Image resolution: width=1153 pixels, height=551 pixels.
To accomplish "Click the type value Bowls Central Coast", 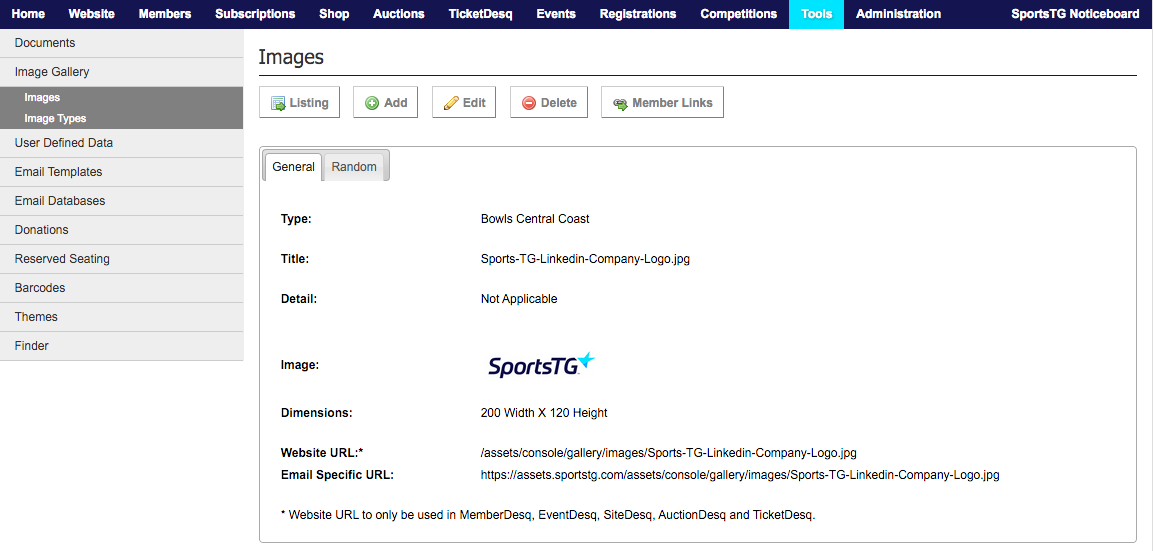I will tap(535, 218).
